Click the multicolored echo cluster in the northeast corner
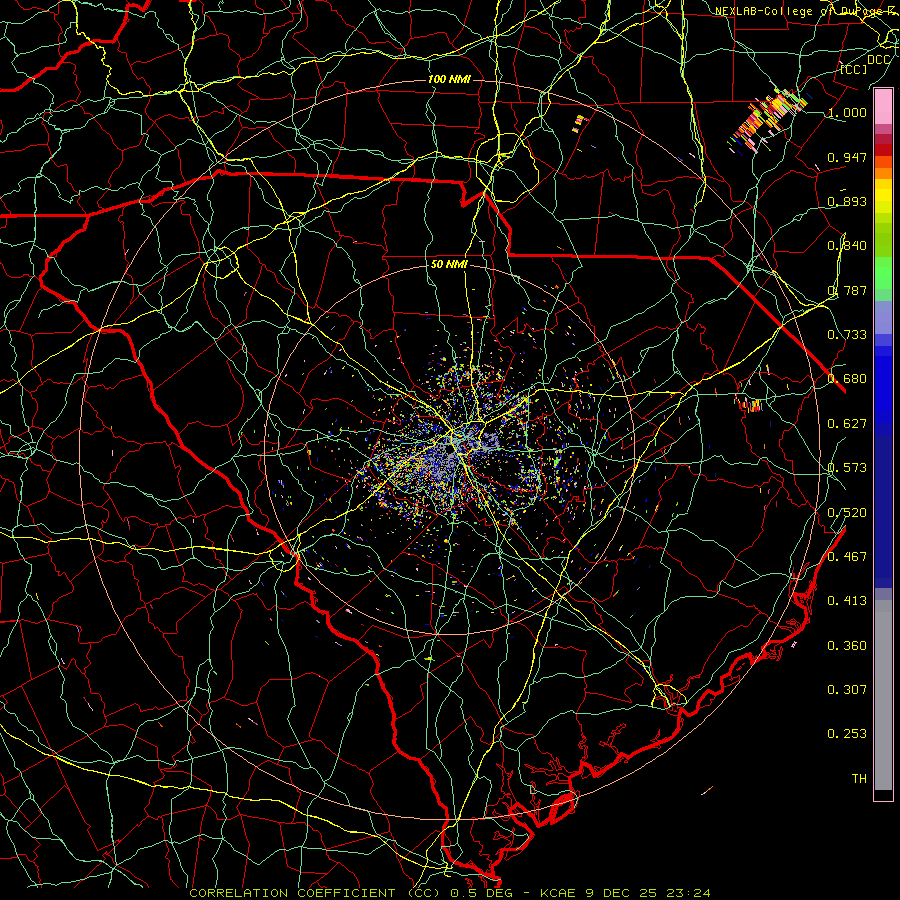This screenshot has width=900, height=900. click(769, 121)
